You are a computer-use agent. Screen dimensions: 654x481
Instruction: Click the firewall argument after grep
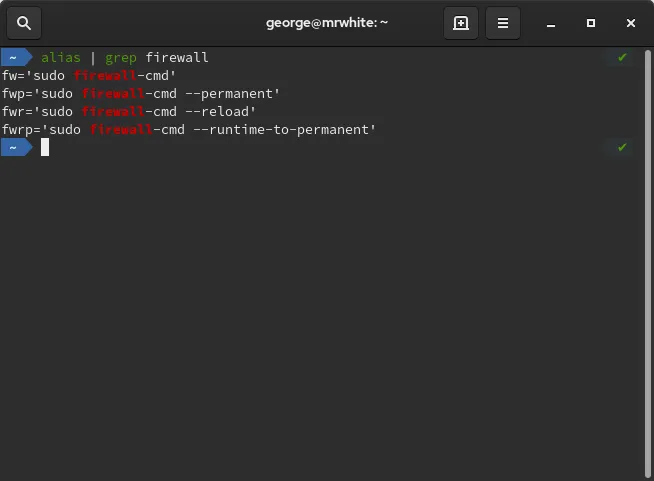(177, 57)
